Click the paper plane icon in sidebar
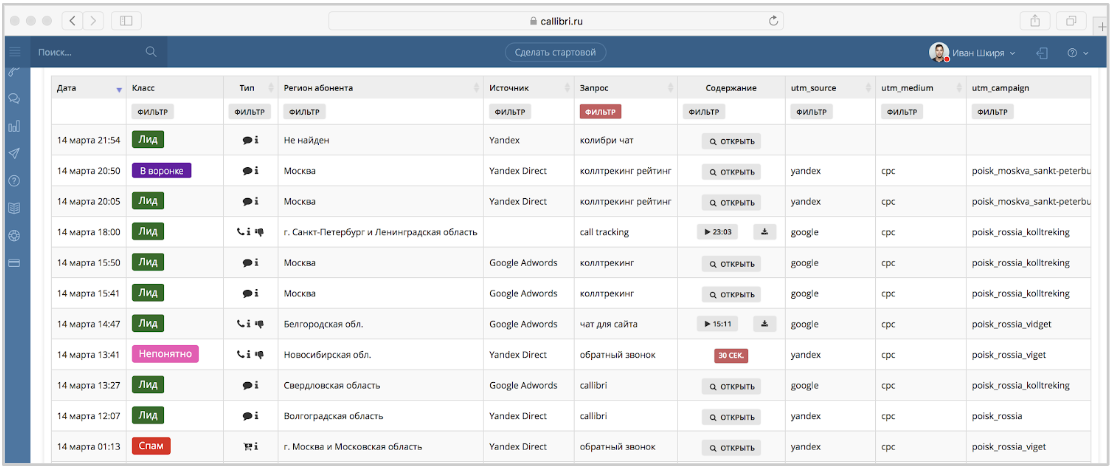 (x=14, y=154)
